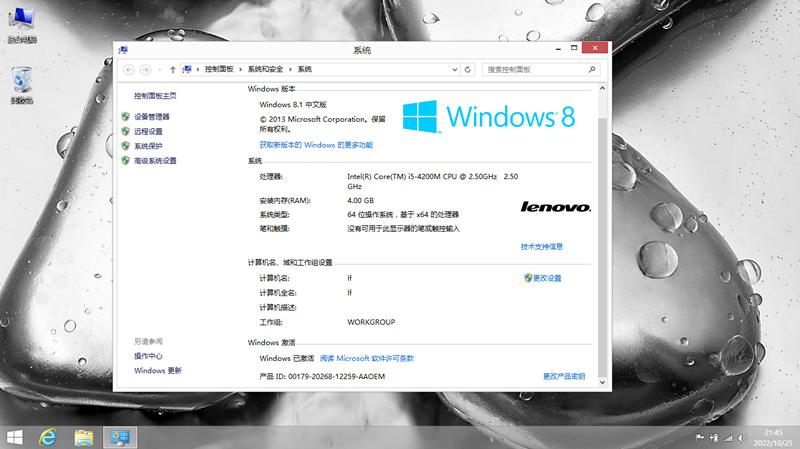This screenshot has height=449, width=800.
Task: Click the up-one-level arrow
Action: pyautogui.click(x=172, y=69)
